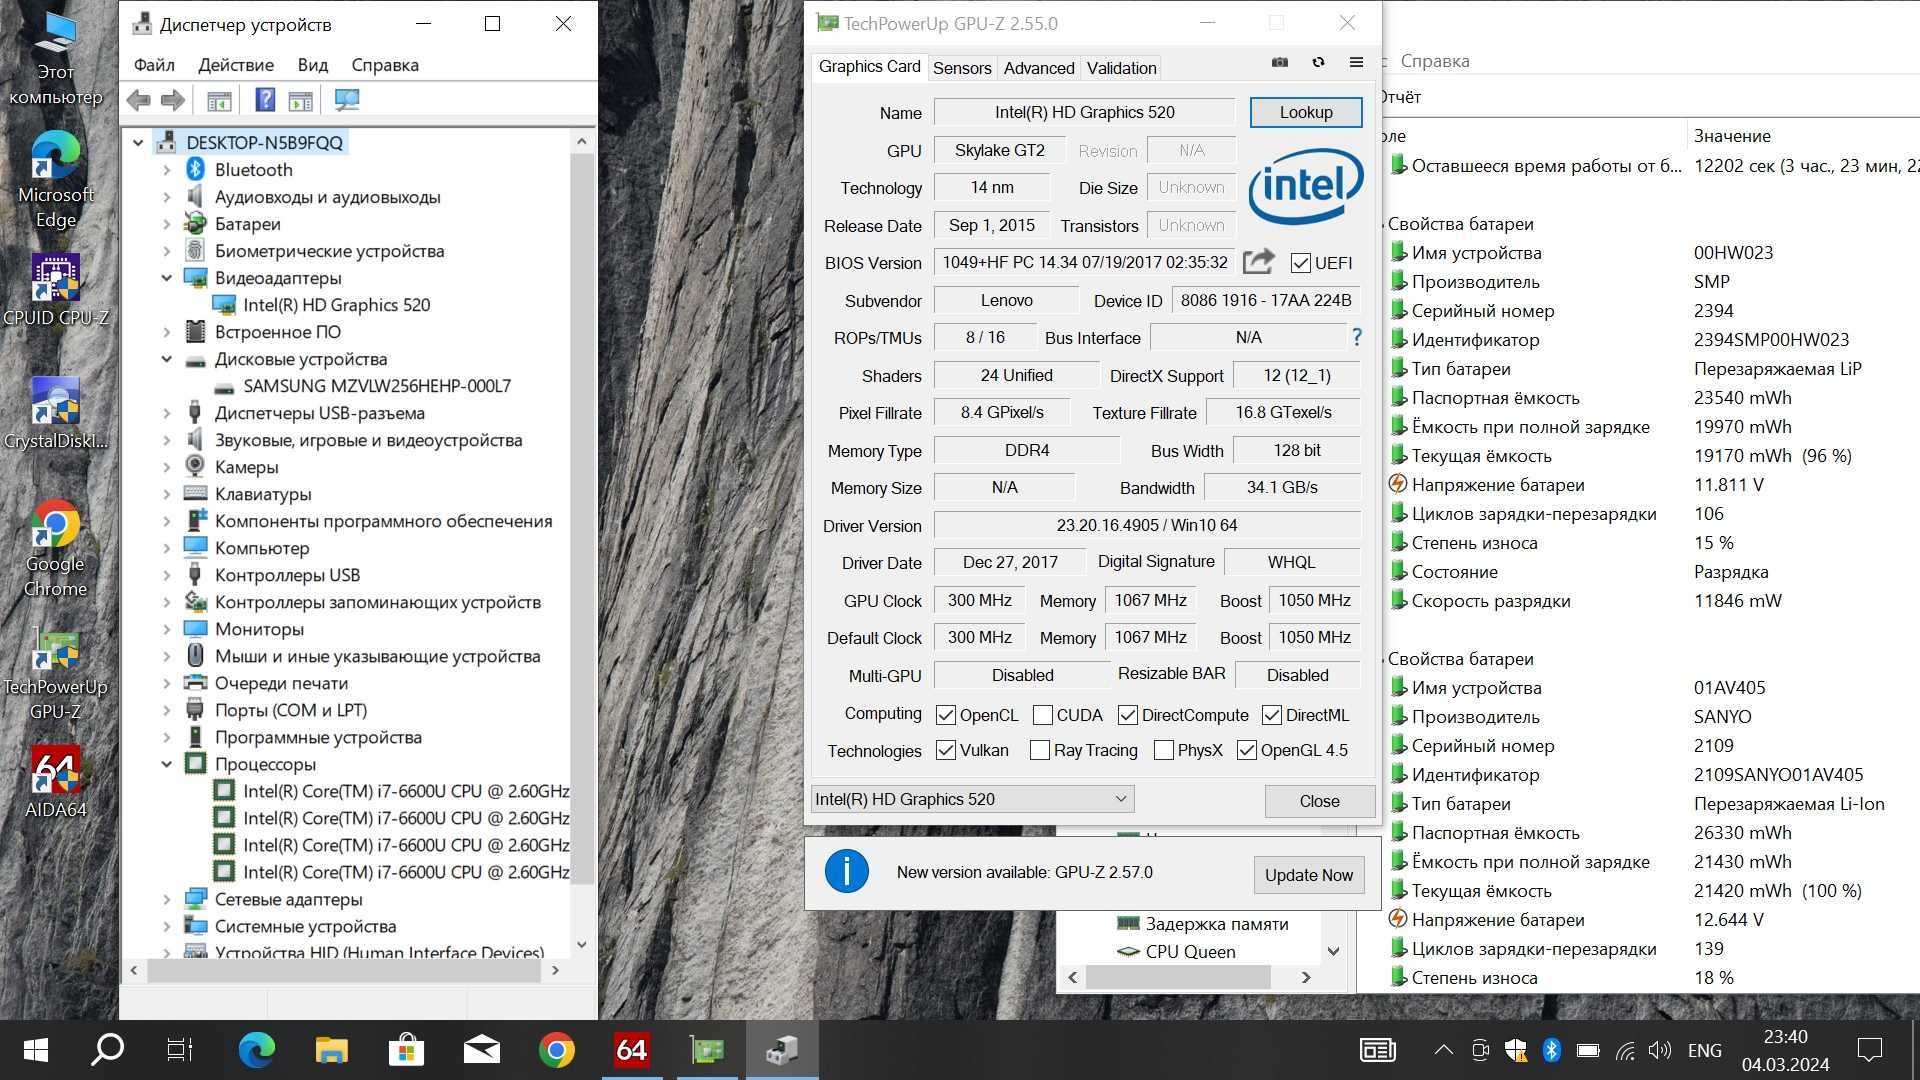The width and height of the screenshot is (1920, 1080).
Task: Expand the Bluetooth node in Device Manager
Action: pos(167,170)
